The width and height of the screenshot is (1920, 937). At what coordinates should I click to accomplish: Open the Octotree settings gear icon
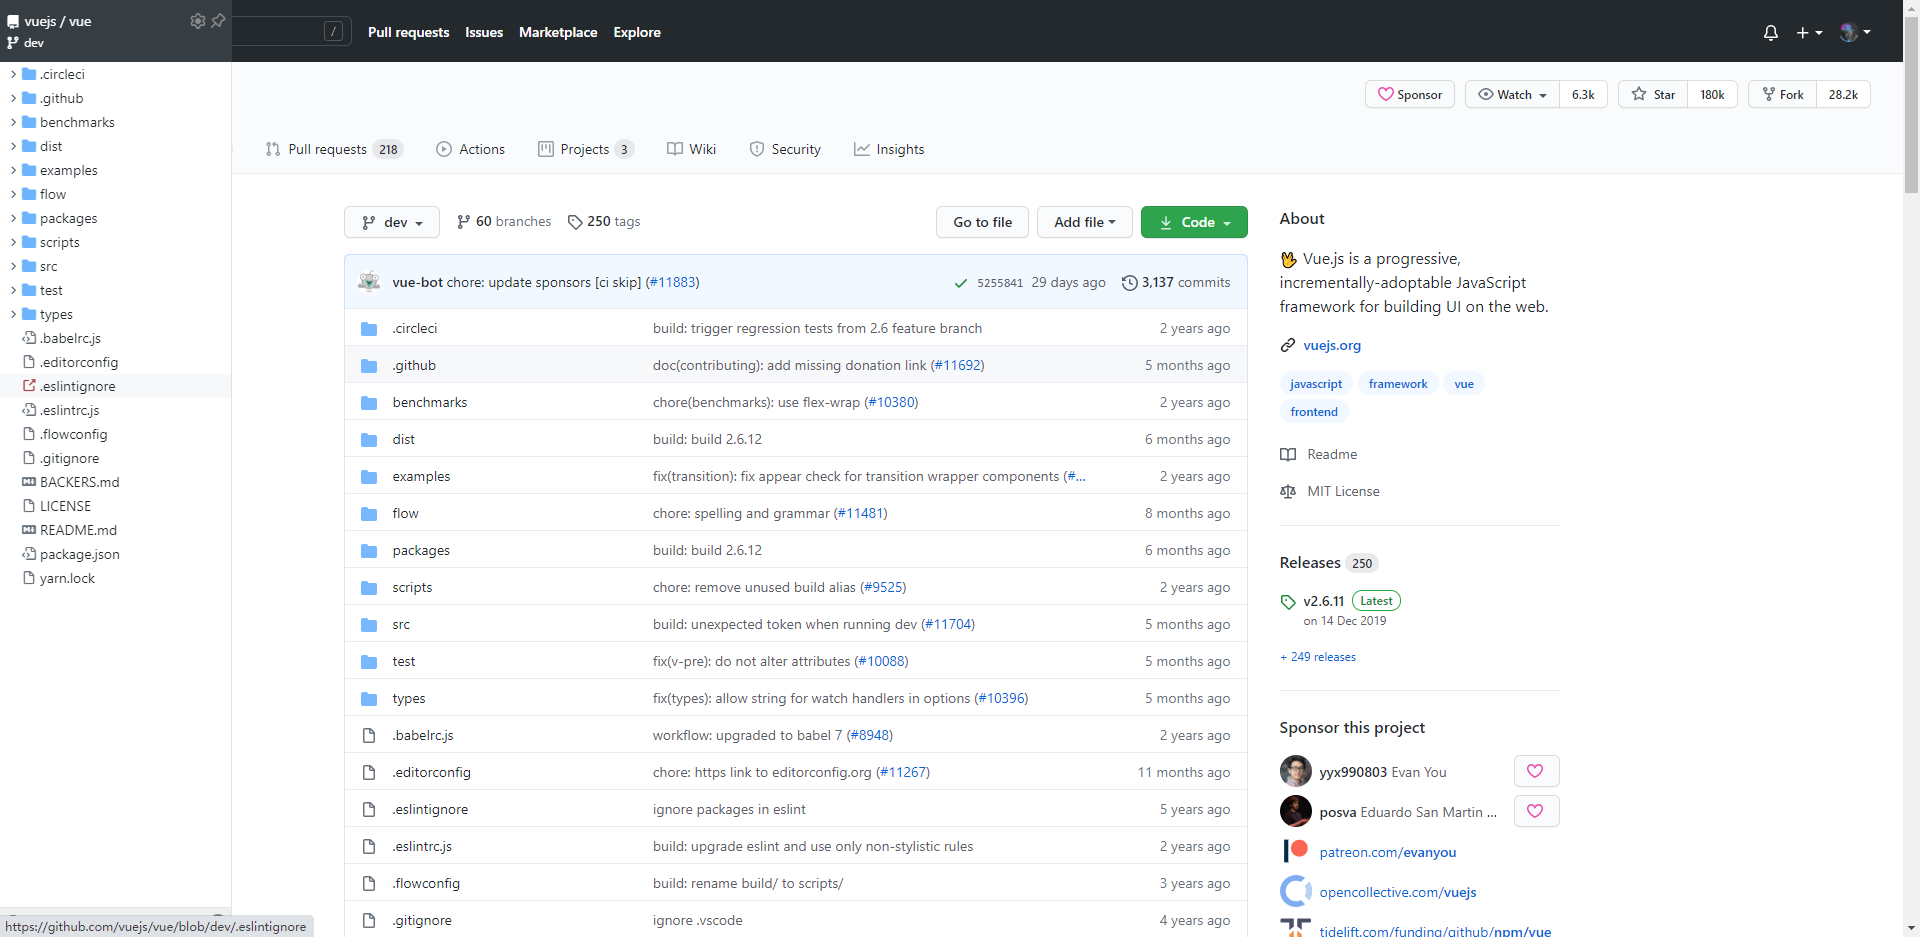(x=197, y=20)
